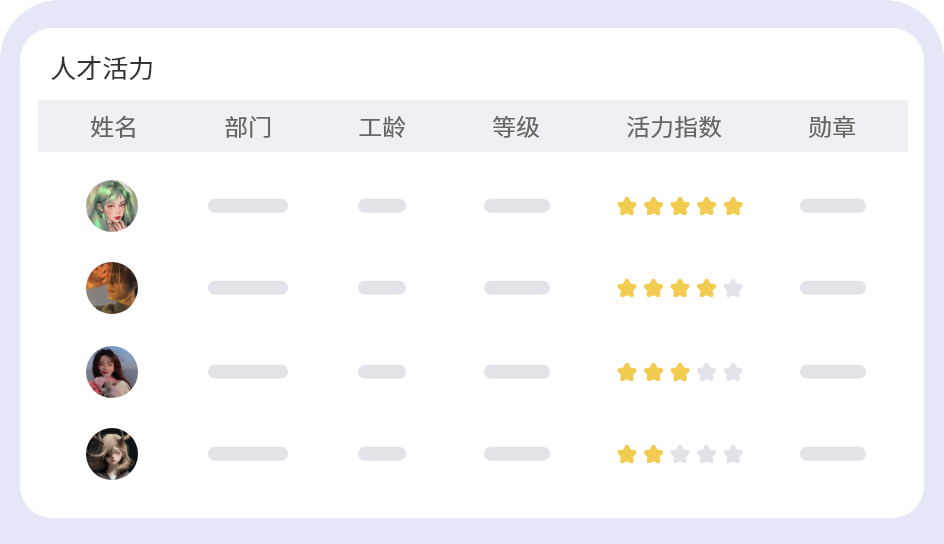Click the 人才活力 panel title
Screen dimensions: 944x544
point(102,69)
